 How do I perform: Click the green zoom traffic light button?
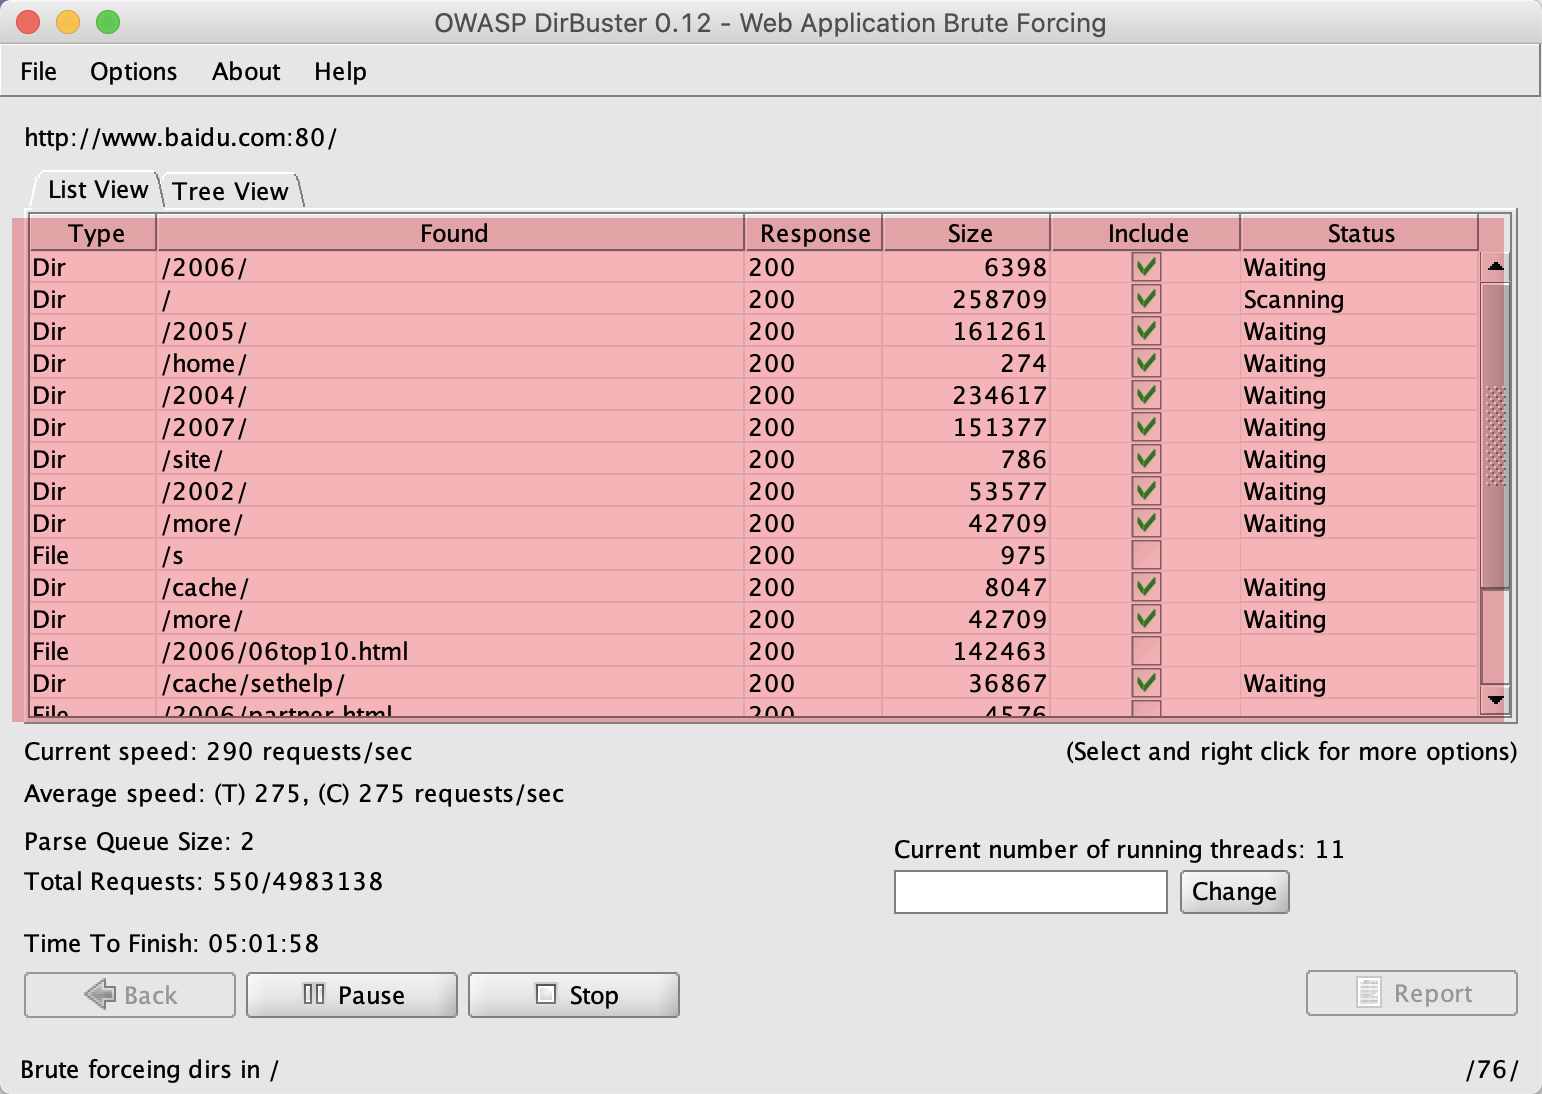point(108,21)
